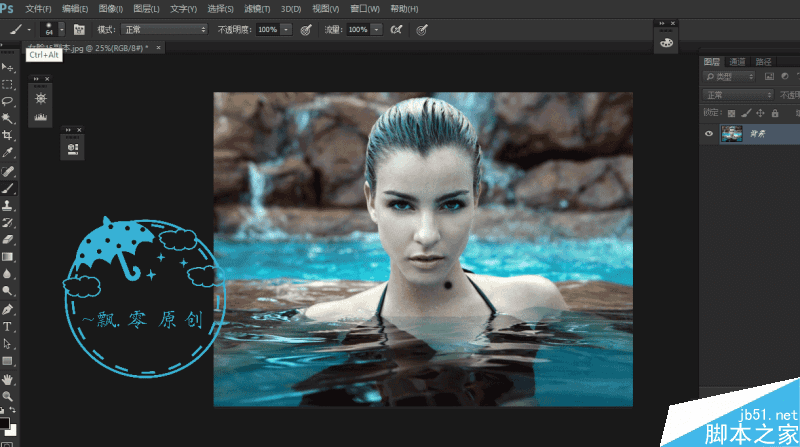Select the Move tool
800x447 pixels.
point(7,67)
